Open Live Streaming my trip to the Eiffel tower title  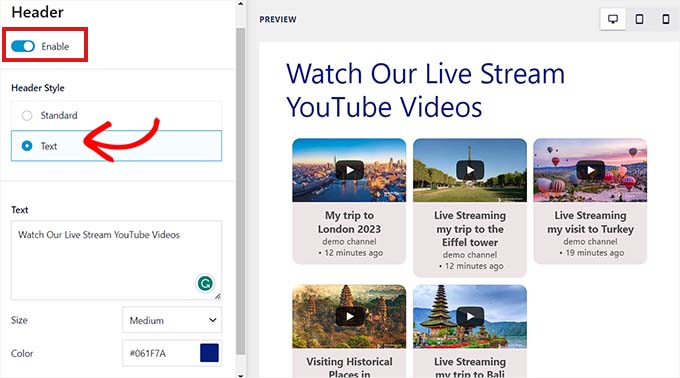(470, 228)
